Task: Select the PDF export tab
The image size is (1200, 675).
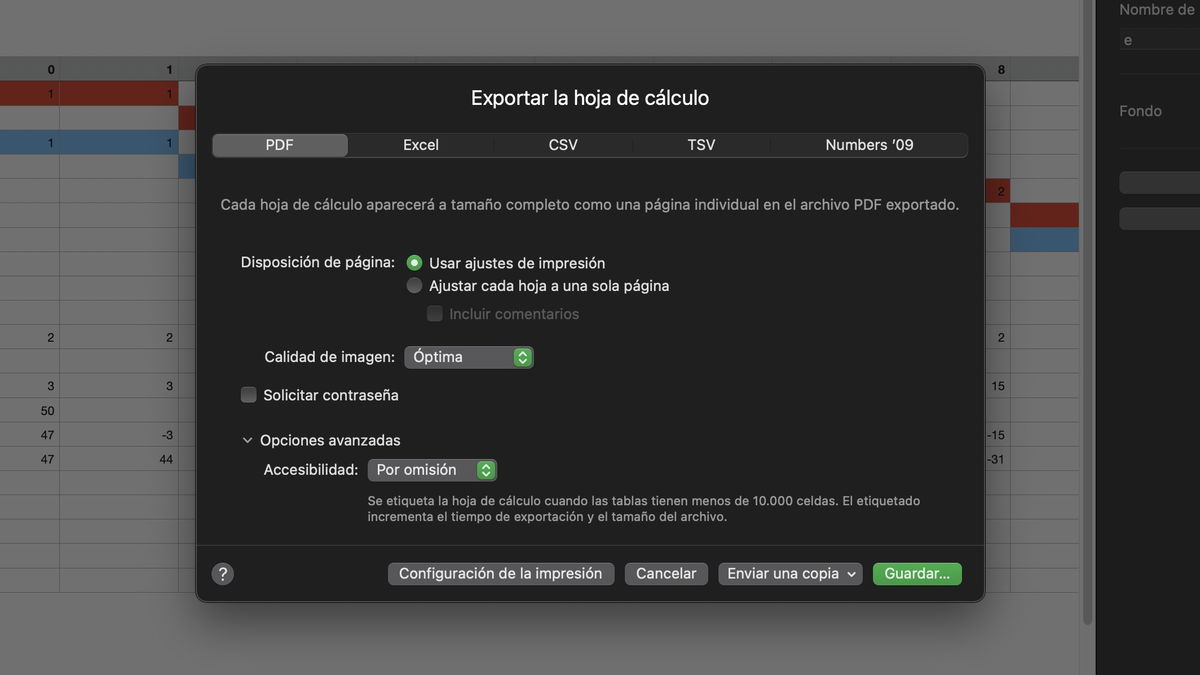Action: coord(280,144)
